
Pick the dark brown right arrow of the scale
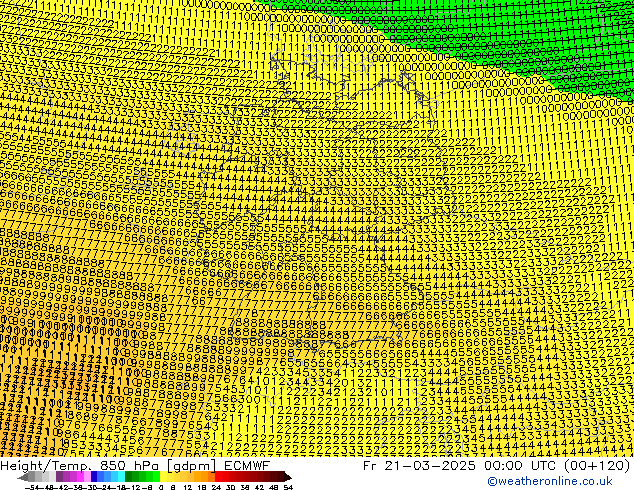tap(288, 477)
